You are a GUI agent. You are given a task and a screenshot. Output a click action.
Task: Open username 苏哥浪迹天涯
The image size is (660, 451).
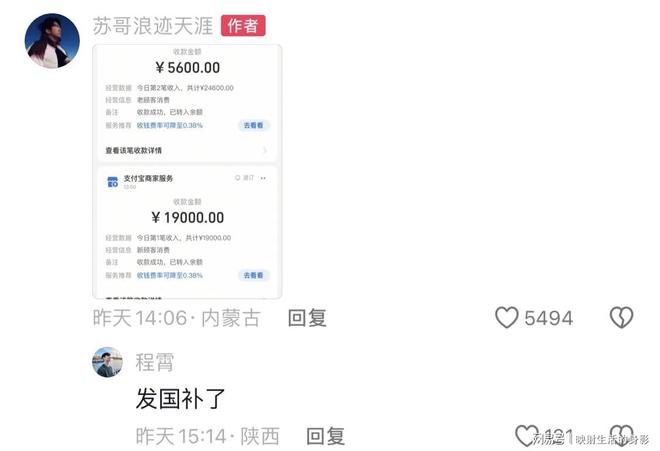[x=153, y=26]
